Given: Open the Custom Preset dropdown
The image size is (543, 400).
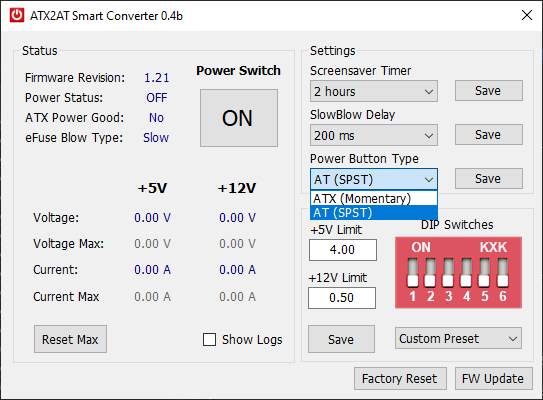Looking at the screenshot, I should click(458, 338).
